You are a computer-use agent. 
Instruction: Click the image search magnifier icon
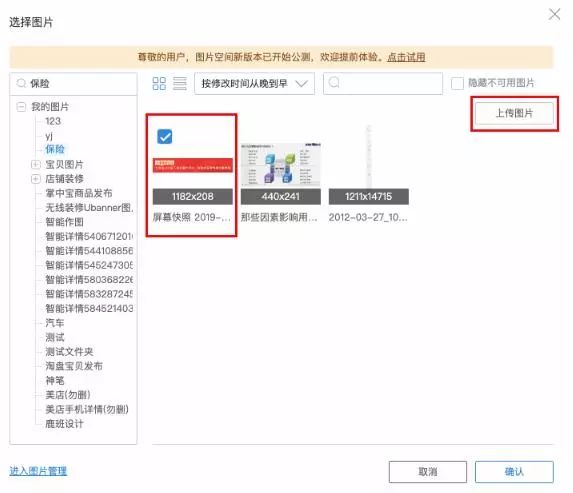[x=334, y=83]
